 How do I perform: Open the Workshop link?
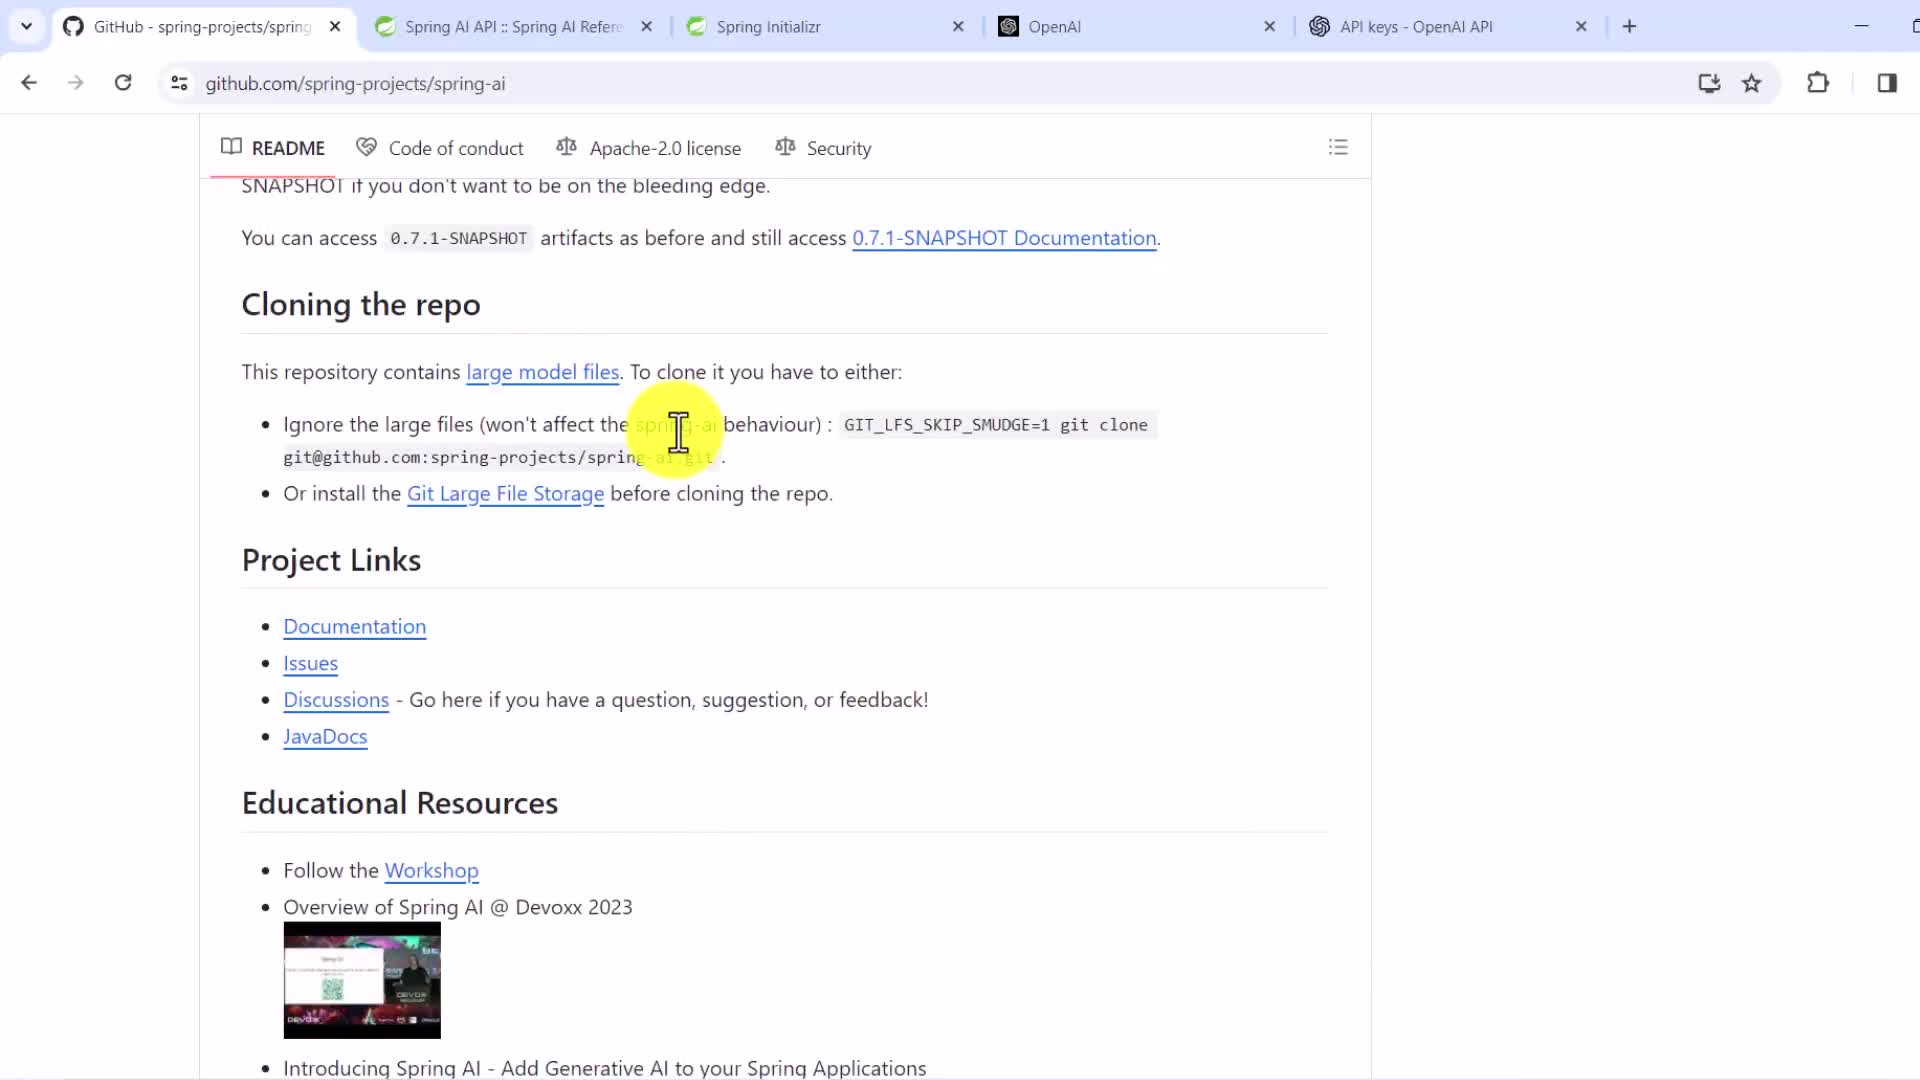pos(432,871)
